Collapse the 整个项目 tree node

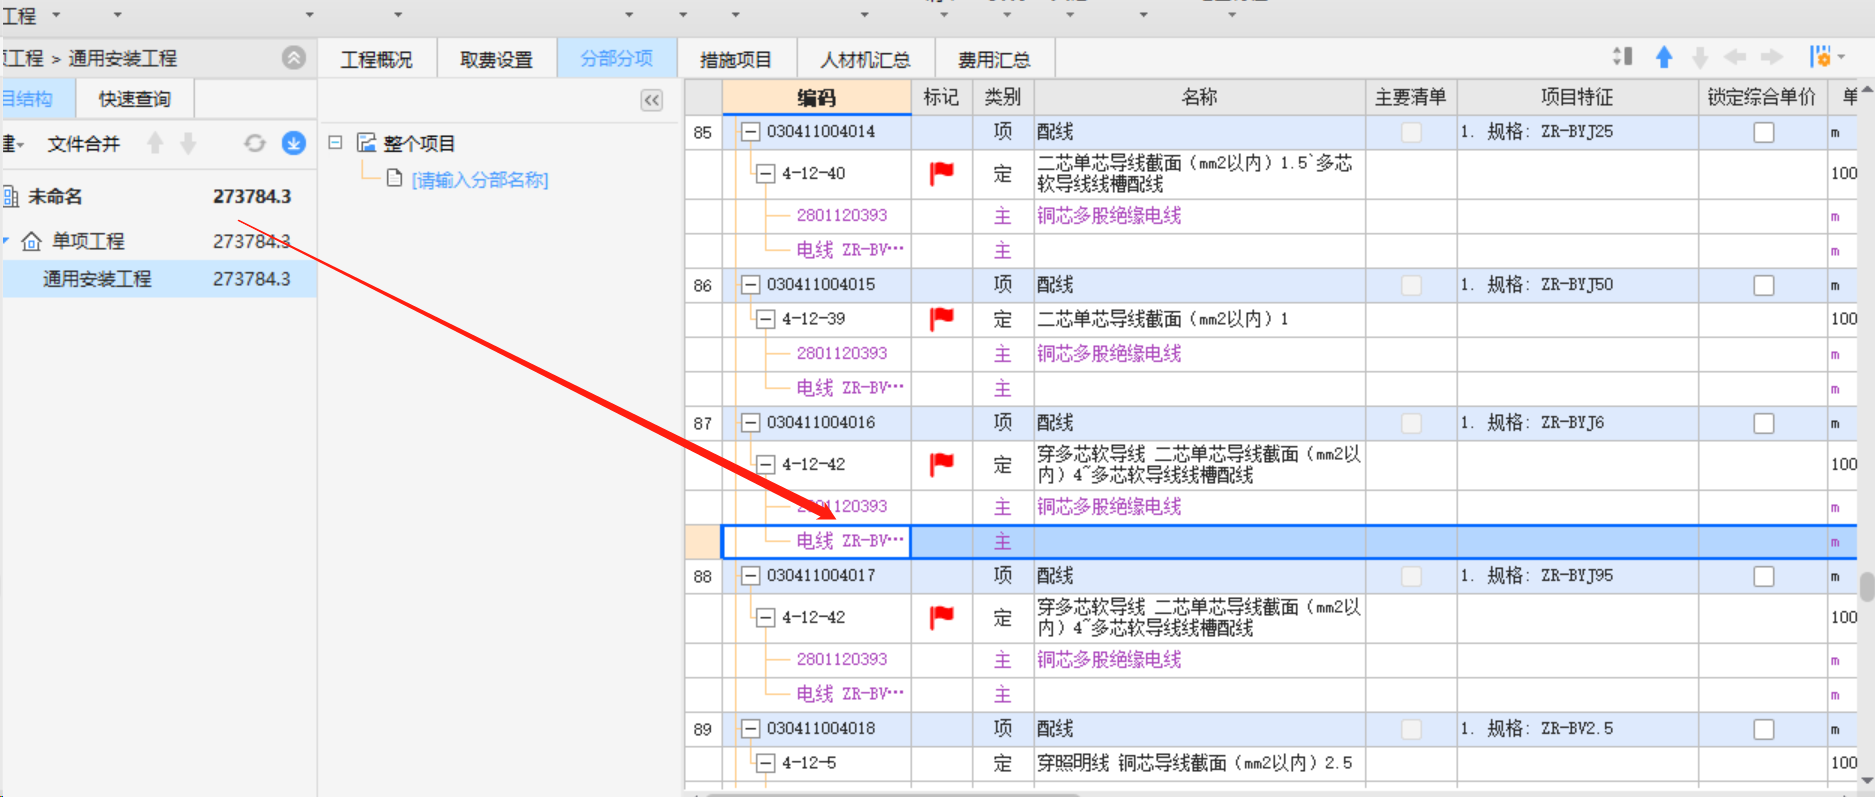click(x=335, y=142)
